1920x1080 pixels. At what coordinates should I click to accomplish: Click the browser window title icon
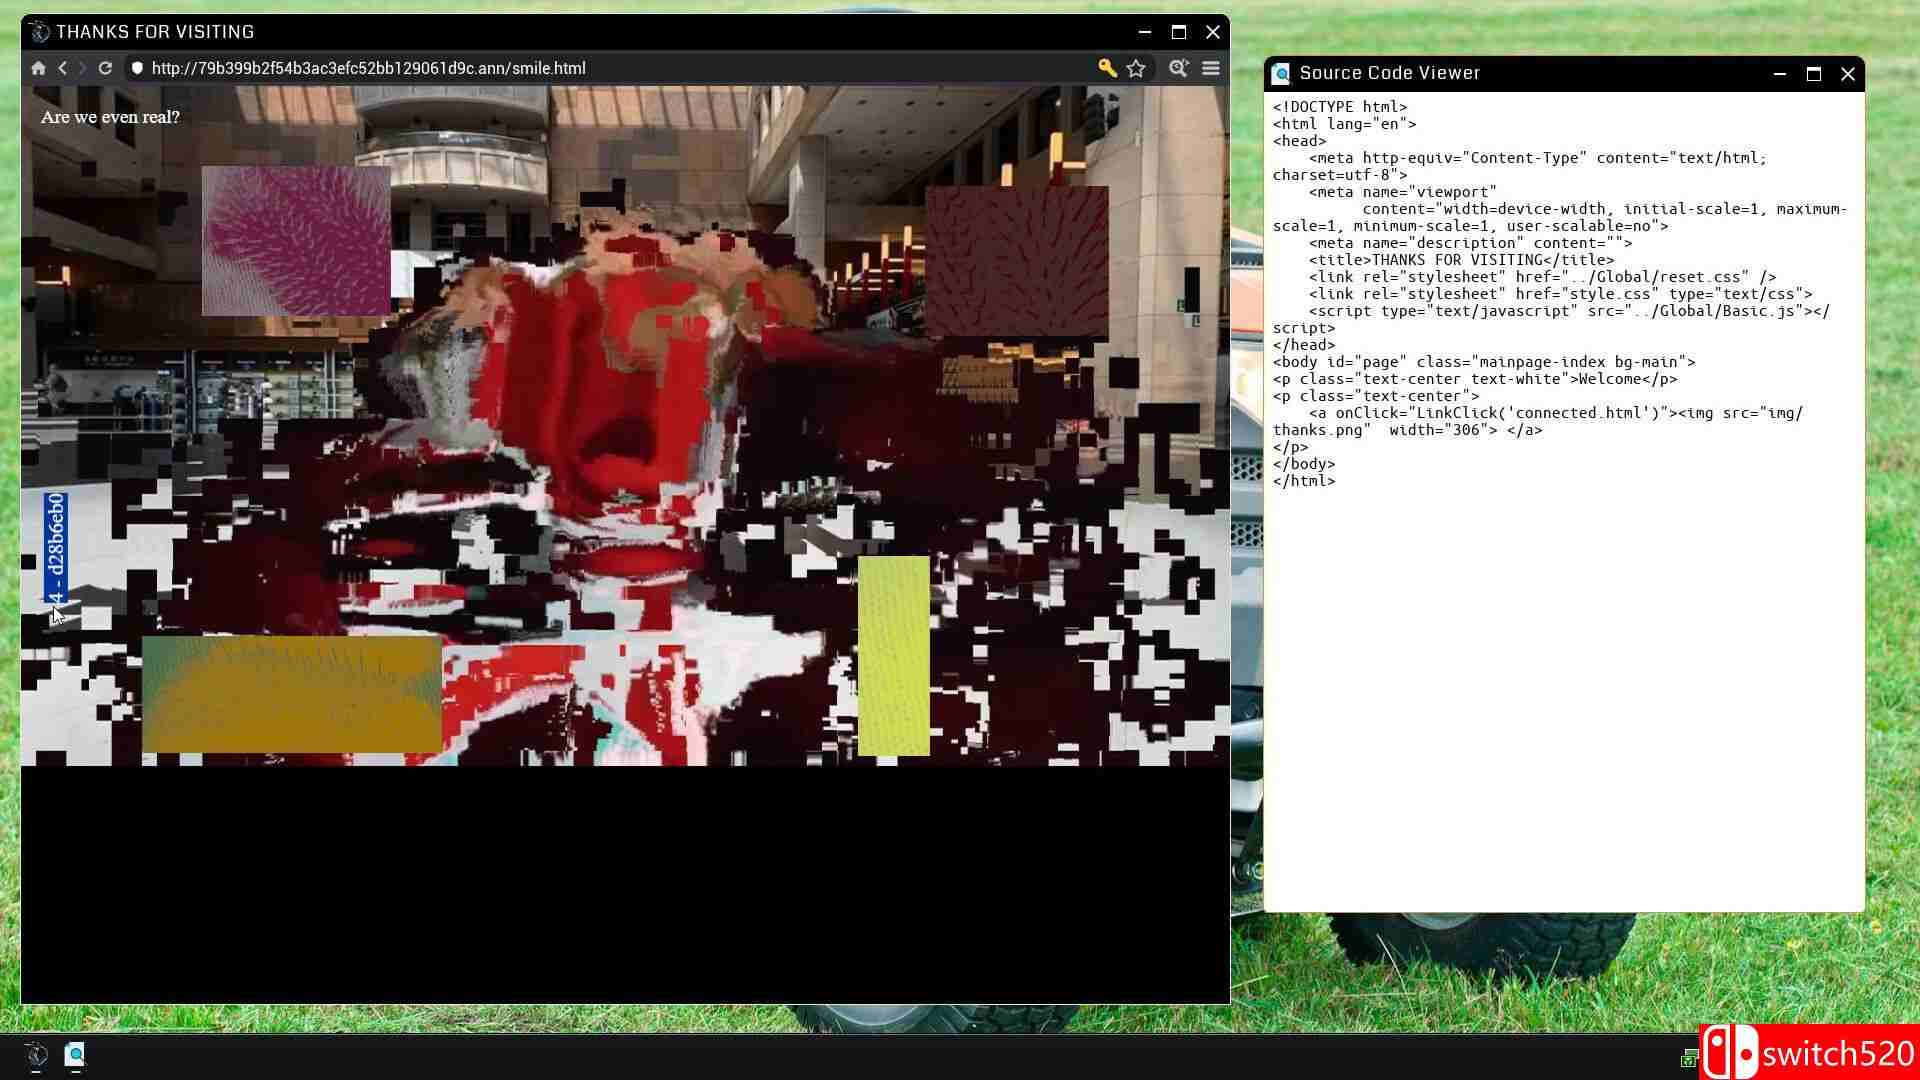[39, 32]
